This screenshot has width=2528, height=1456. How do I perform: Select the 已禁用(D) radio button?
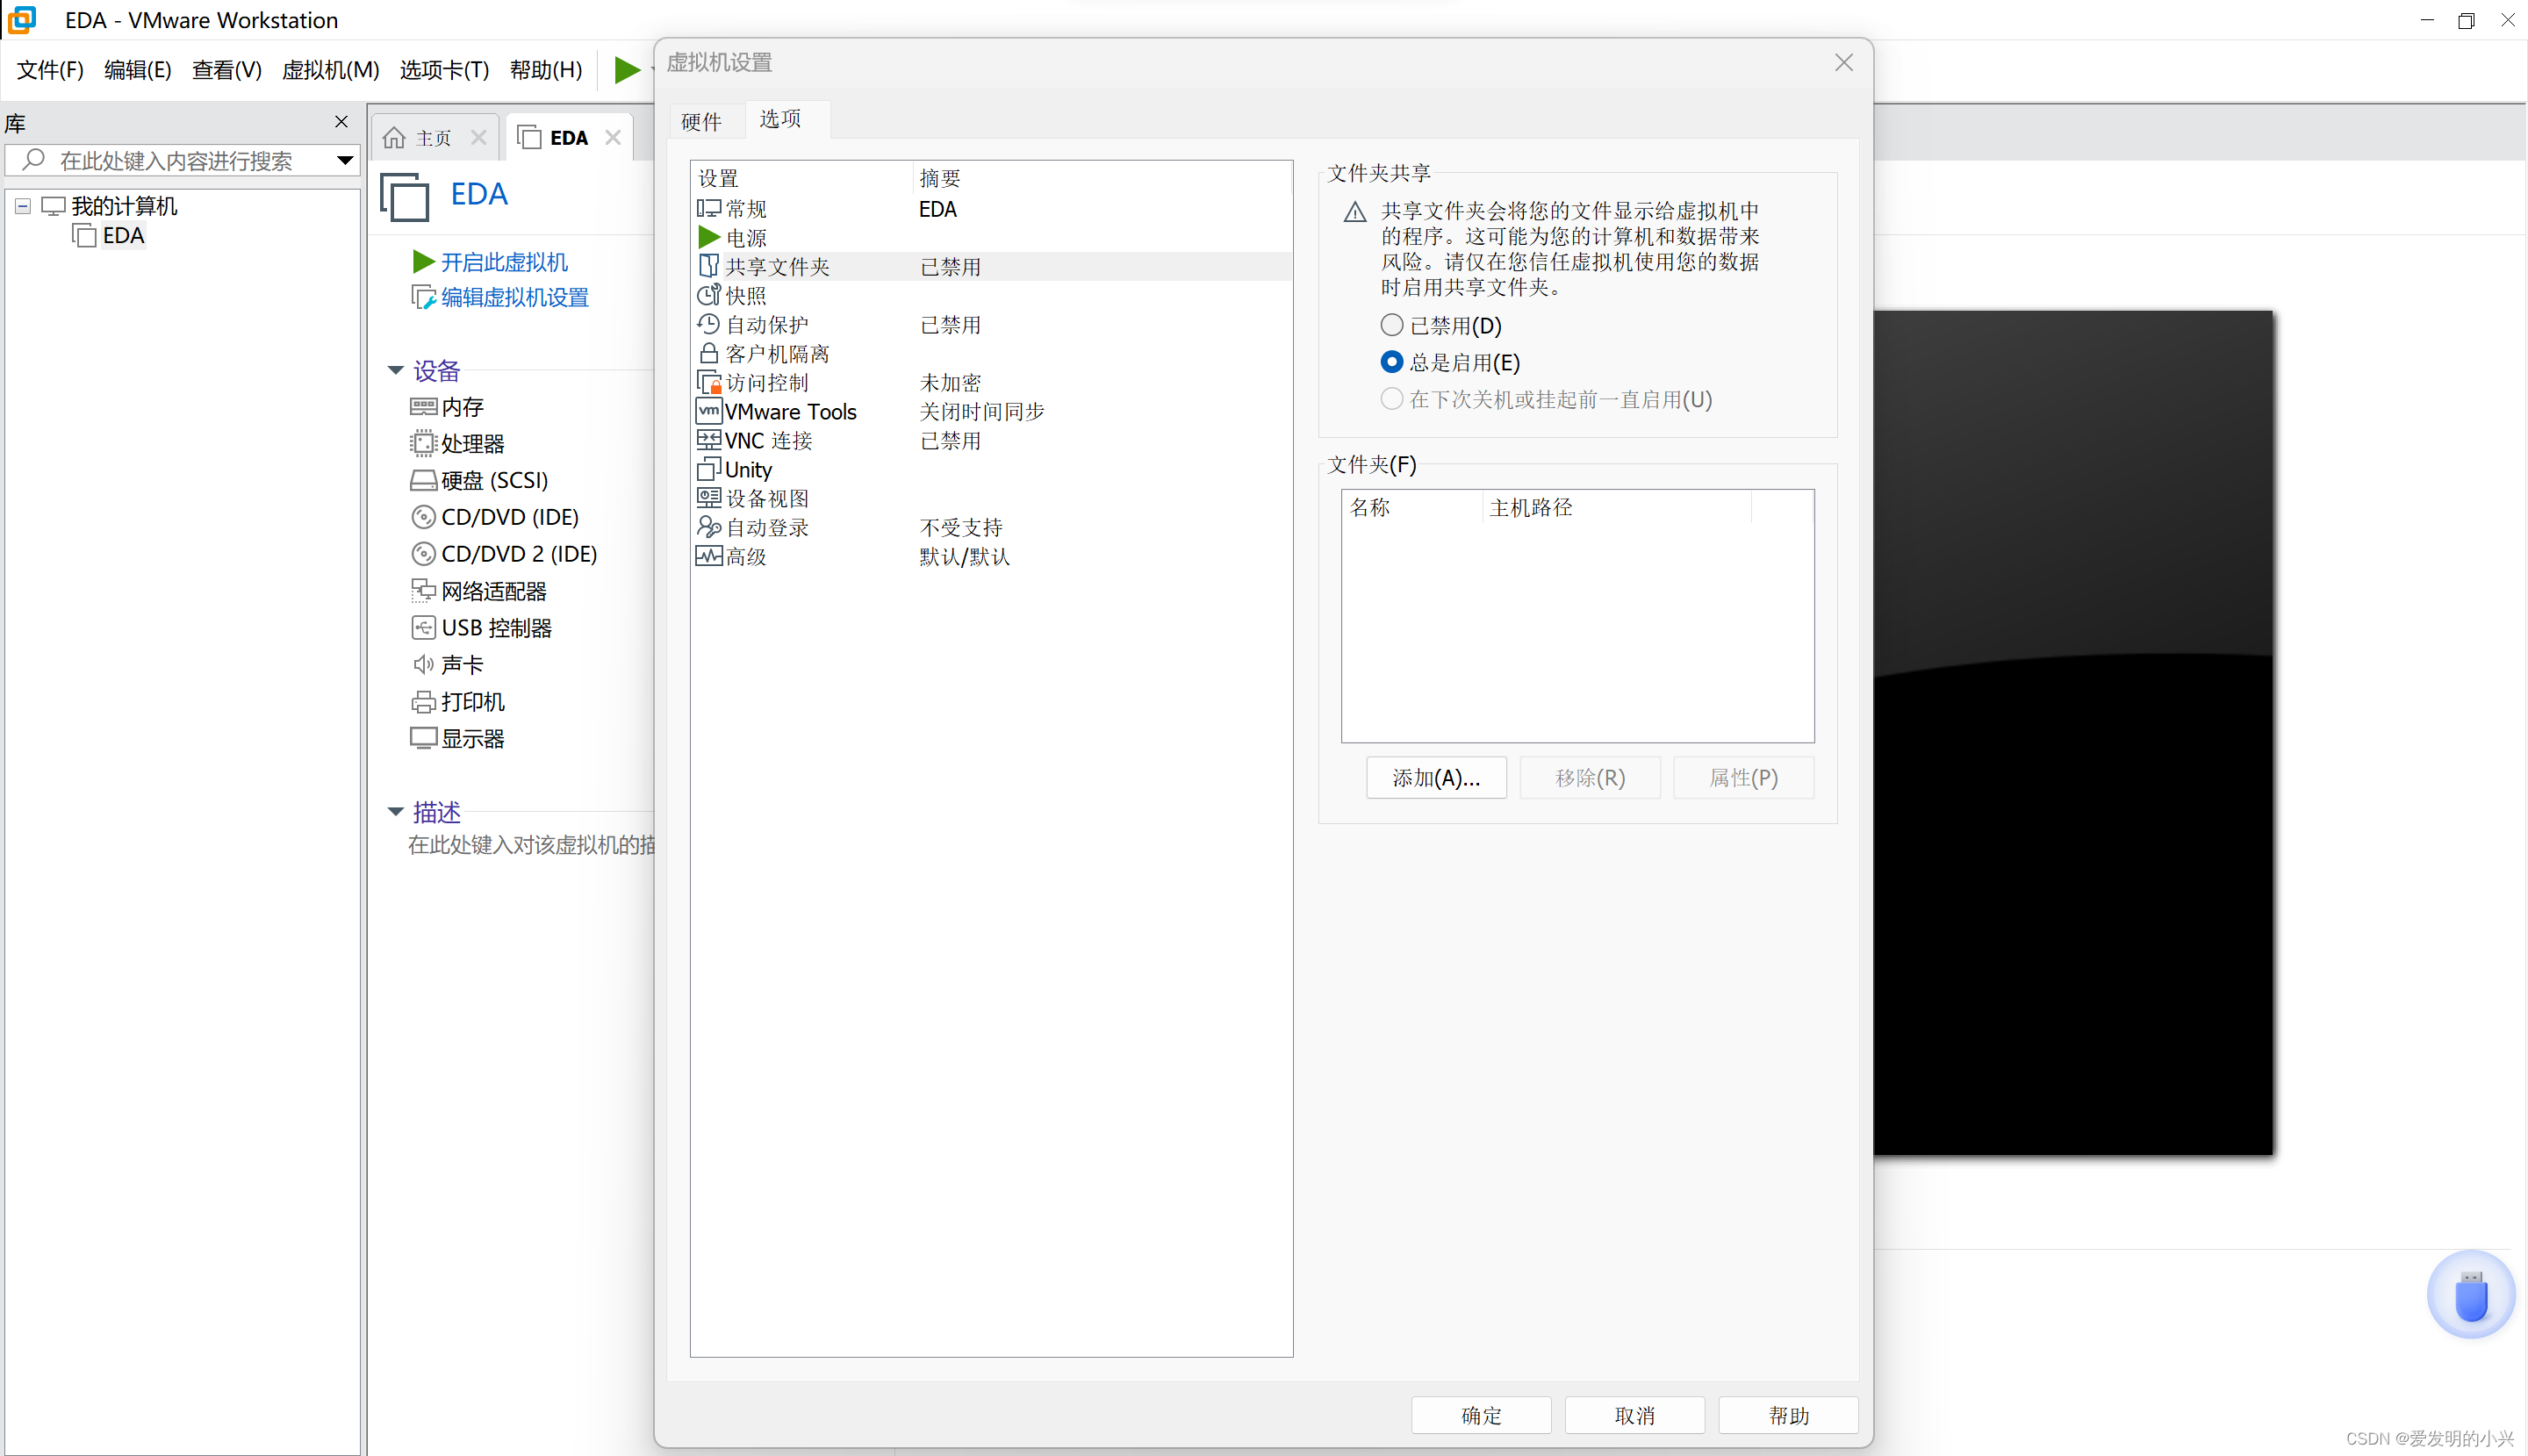(x=1391, y=325)
